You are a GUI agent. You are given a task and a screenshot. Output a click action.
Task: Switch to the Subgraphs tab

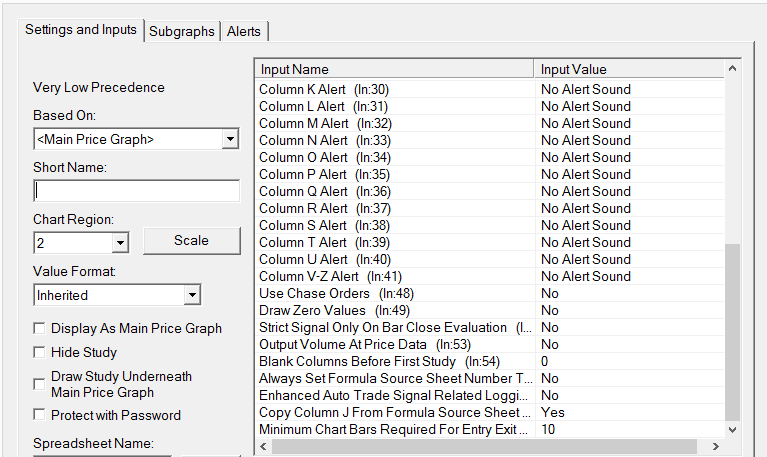tap(182, 31)
